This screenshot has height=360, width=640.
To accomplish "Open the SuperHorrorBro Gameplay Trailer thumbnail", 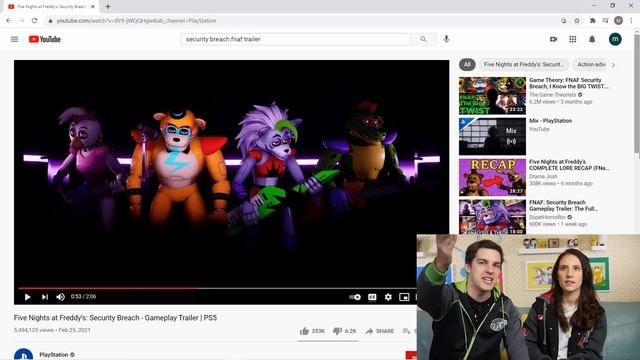I will tap(492, 217).
